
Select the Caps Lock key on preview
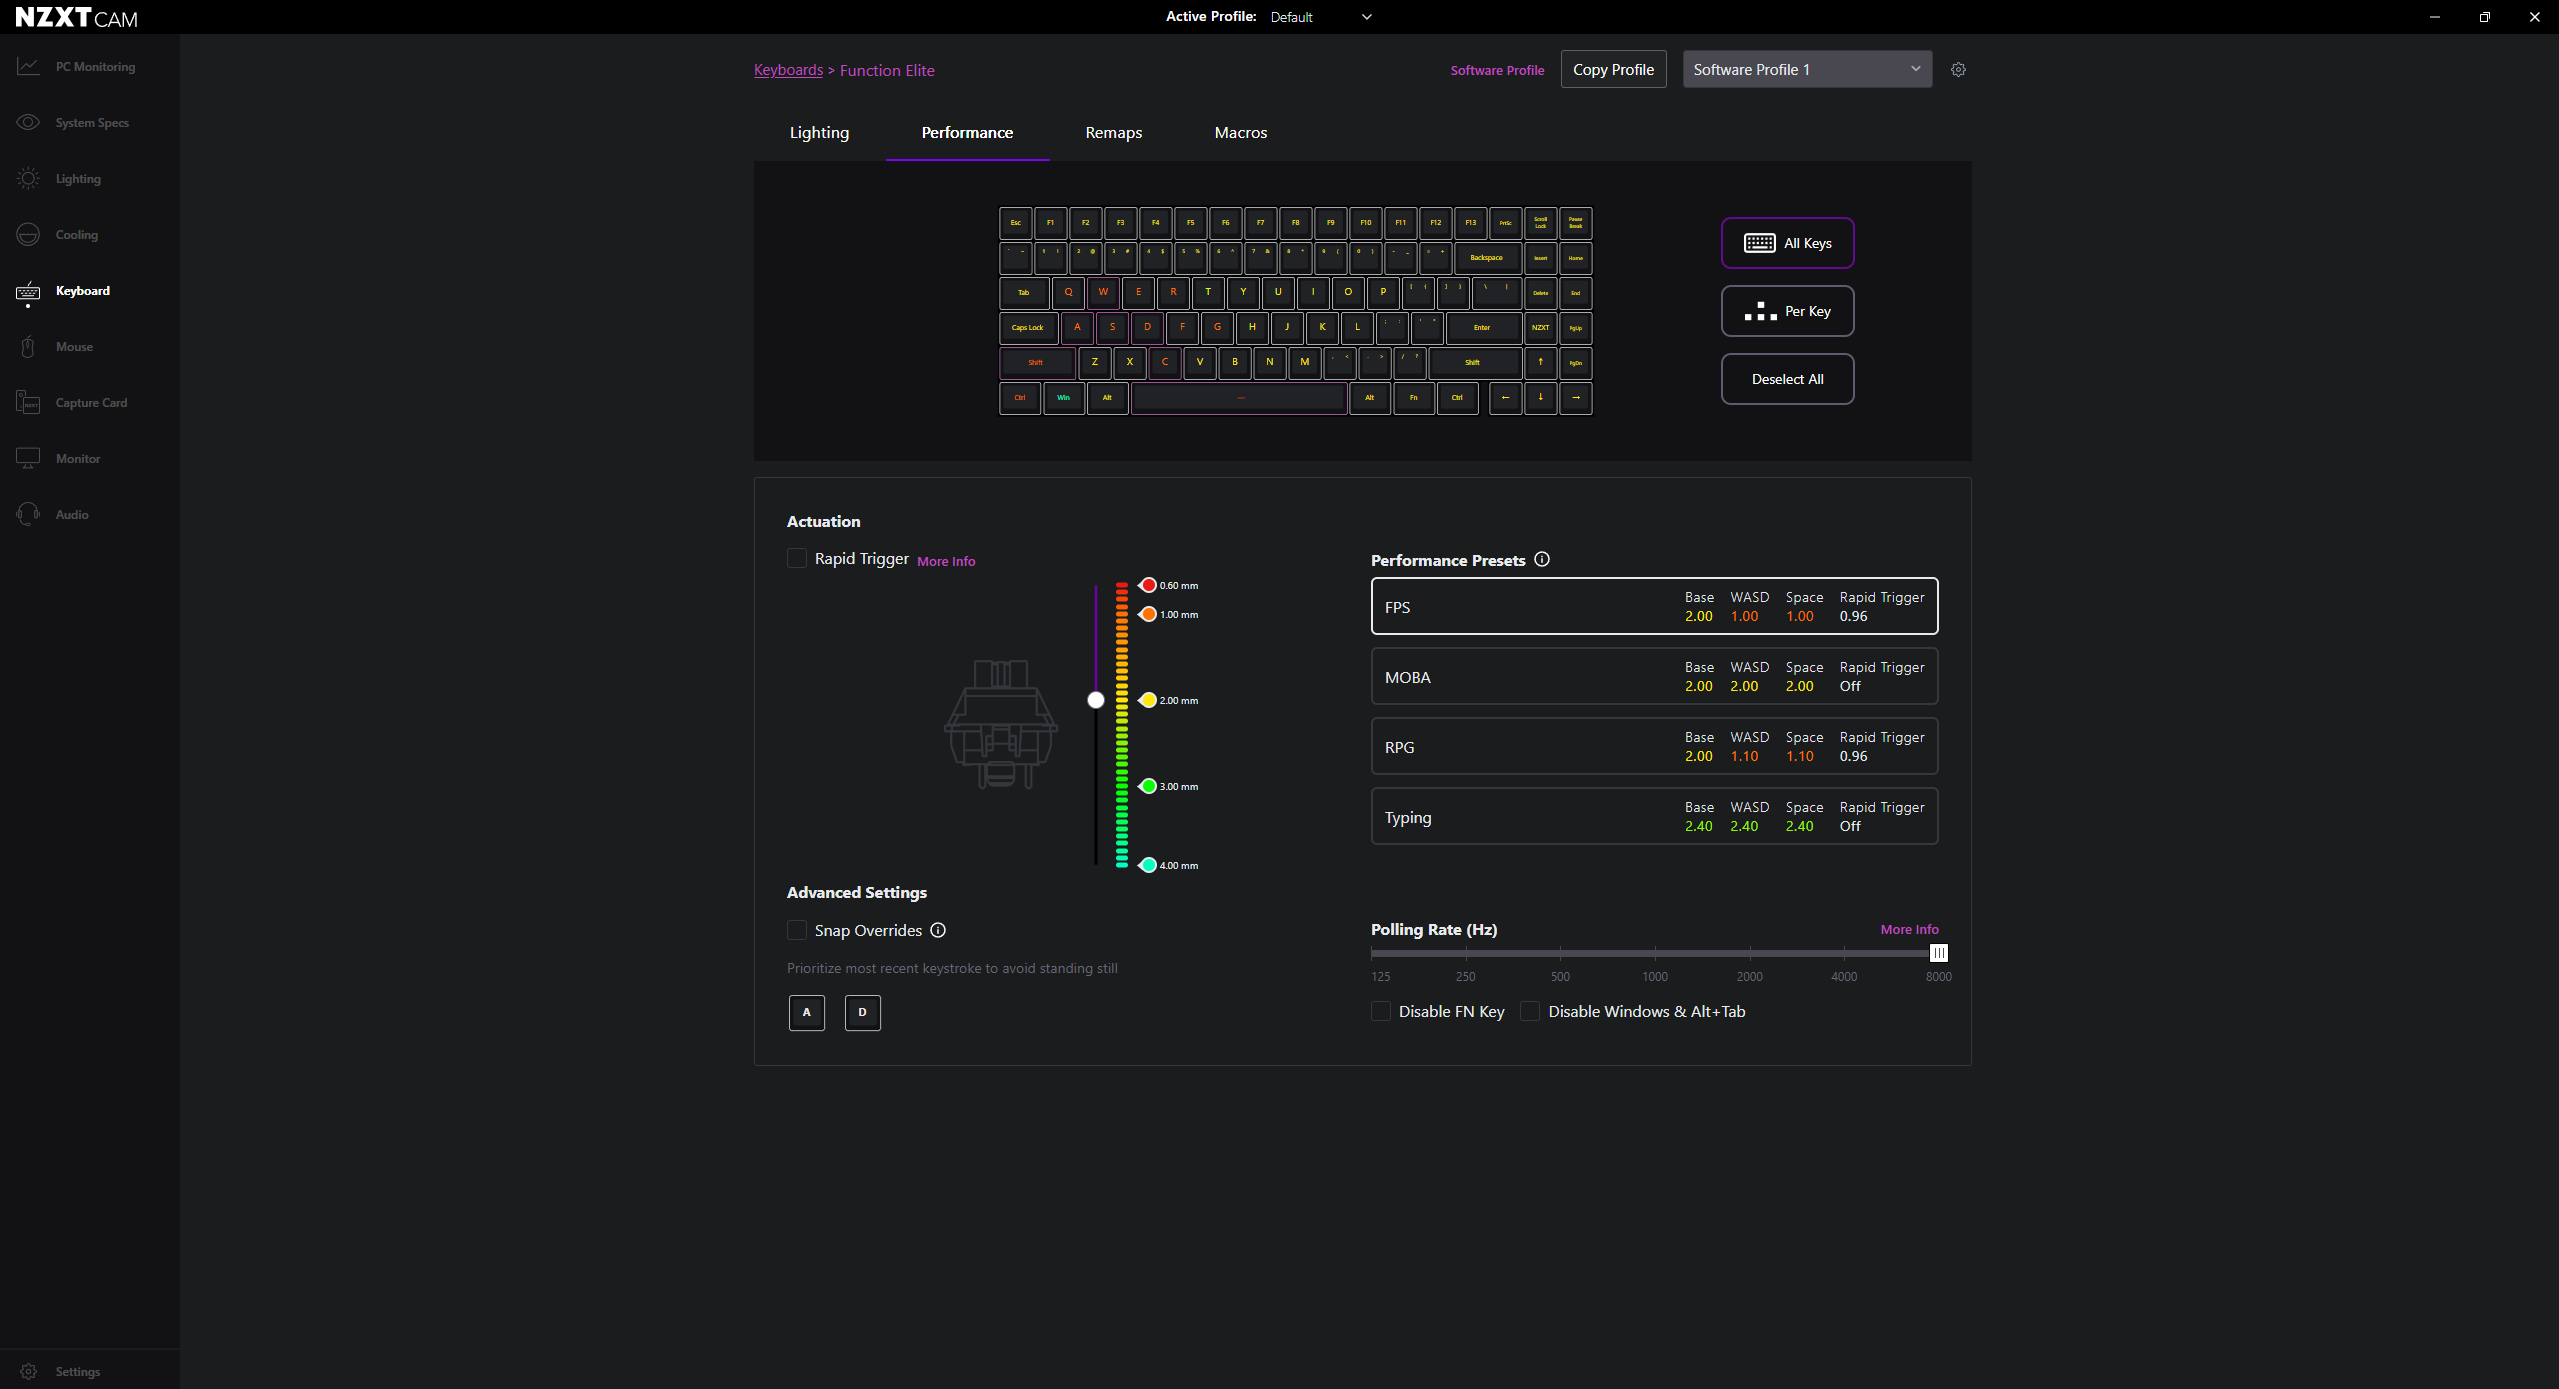1028,328
